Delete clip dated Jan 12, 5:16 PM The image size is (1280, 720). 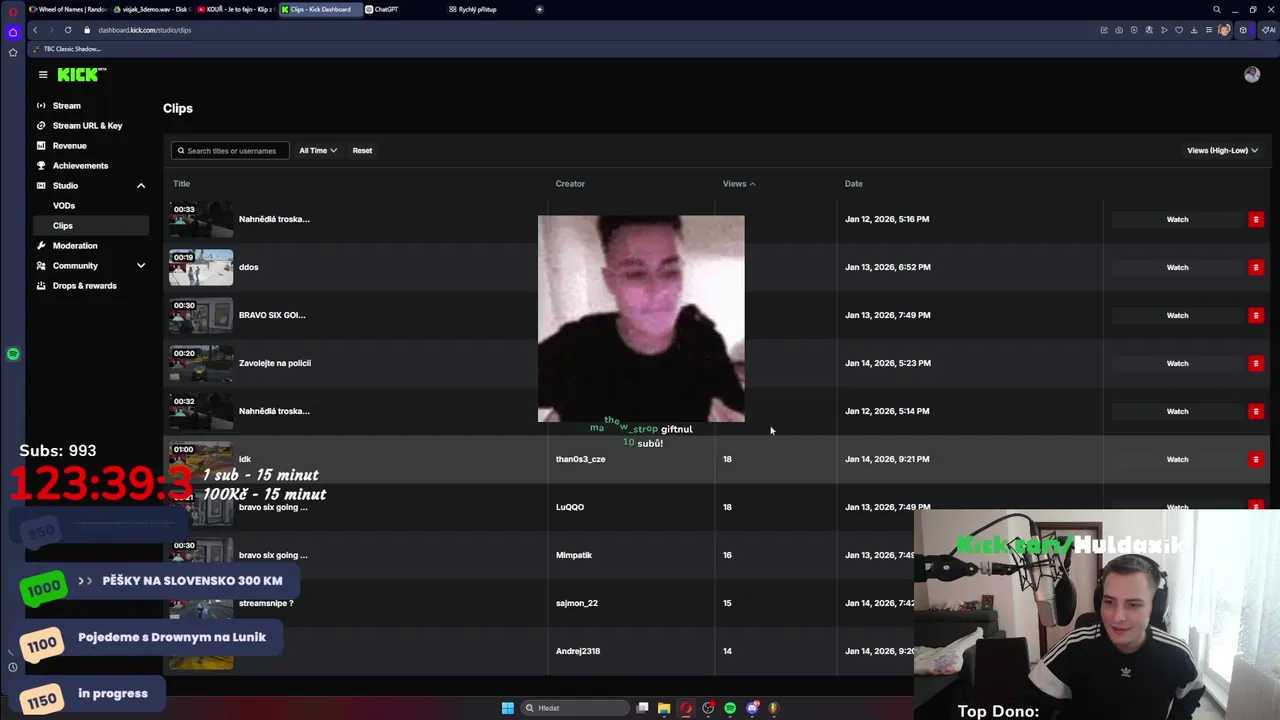(1256, 219)
